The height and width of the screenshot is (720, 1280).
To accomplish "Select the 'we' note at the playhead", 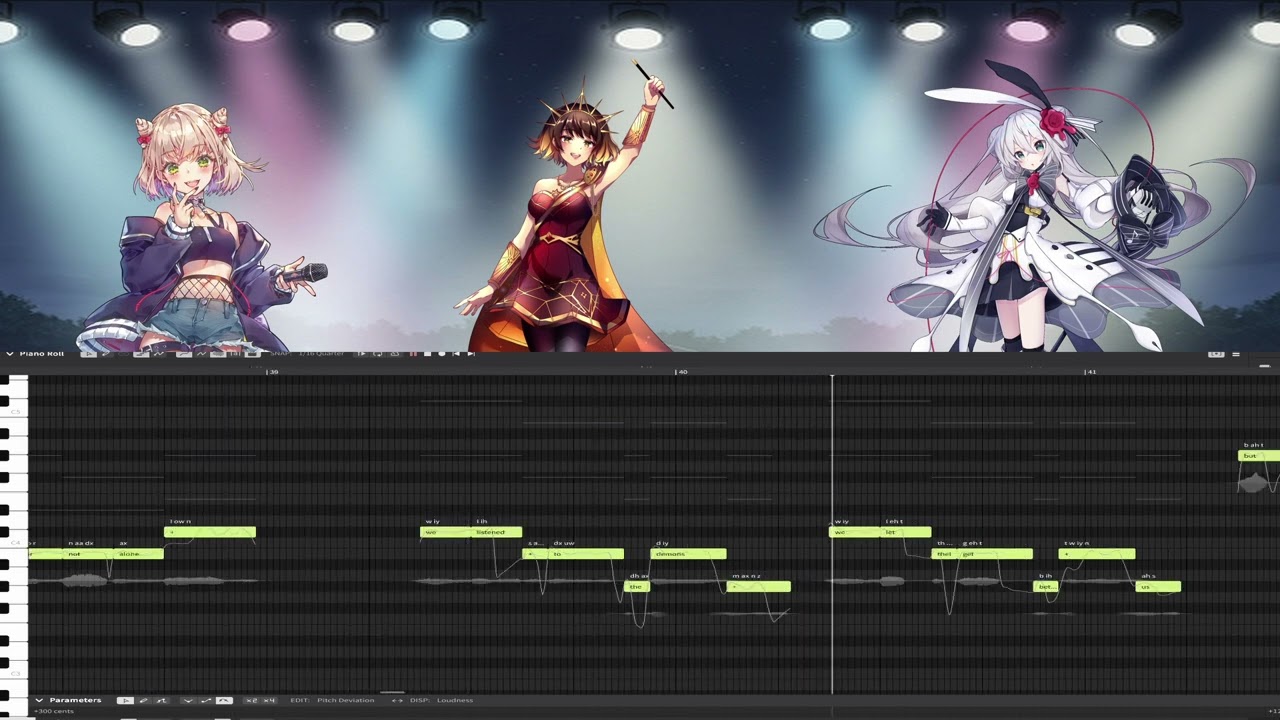I will (856, 532).
